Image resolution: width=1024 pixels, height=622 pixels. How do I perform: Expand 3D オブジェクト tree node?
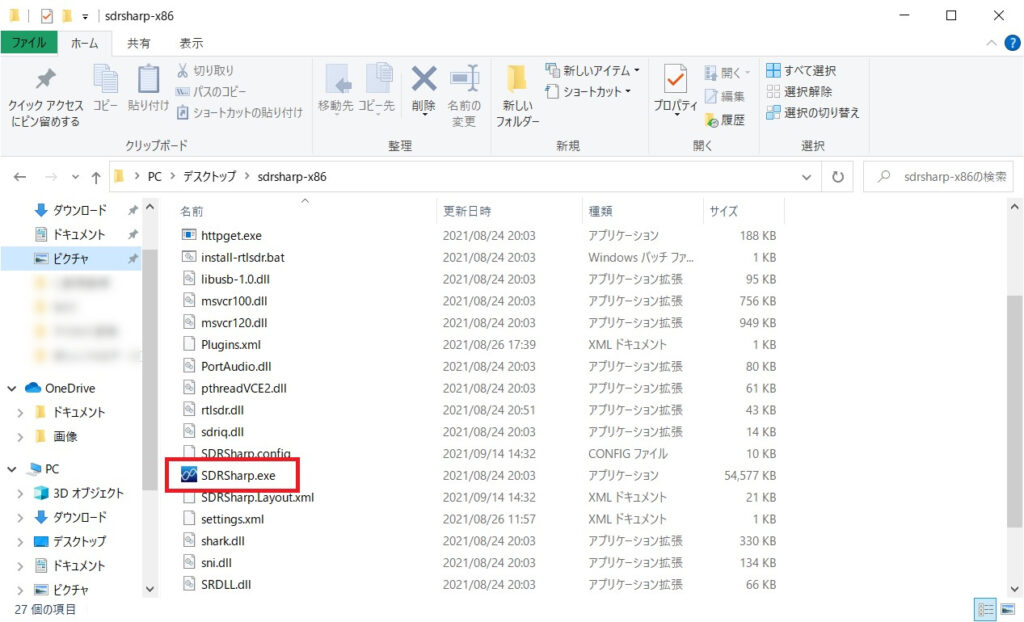20,493
